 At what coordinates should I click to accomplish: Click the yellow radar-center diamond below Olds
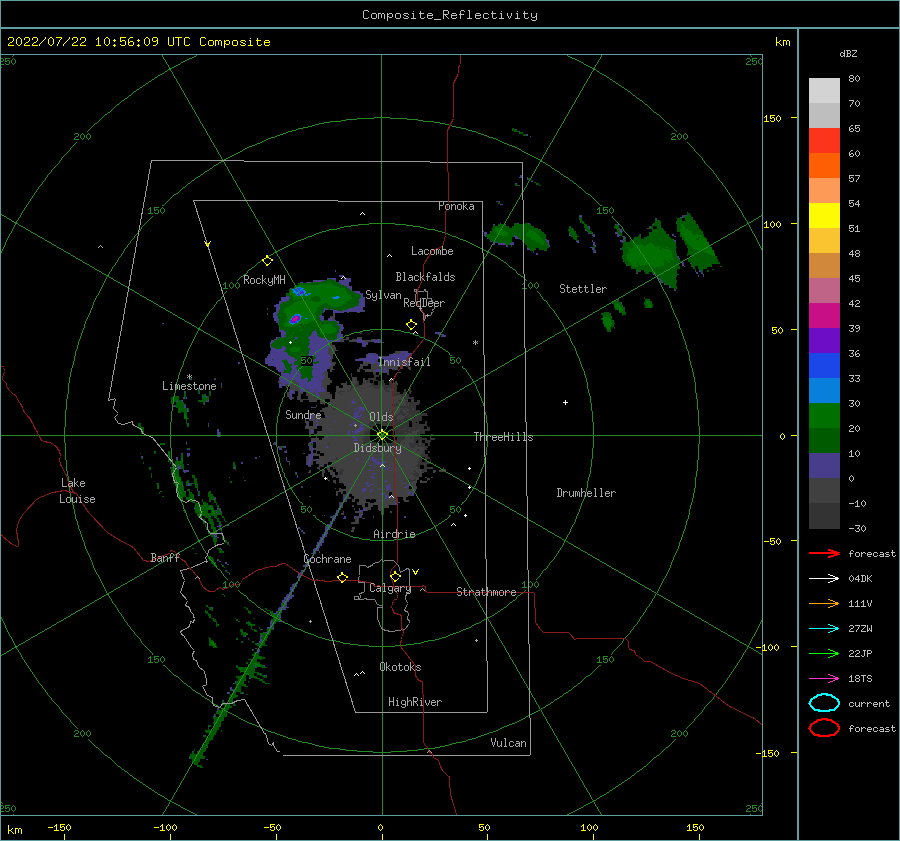(382, 435)
